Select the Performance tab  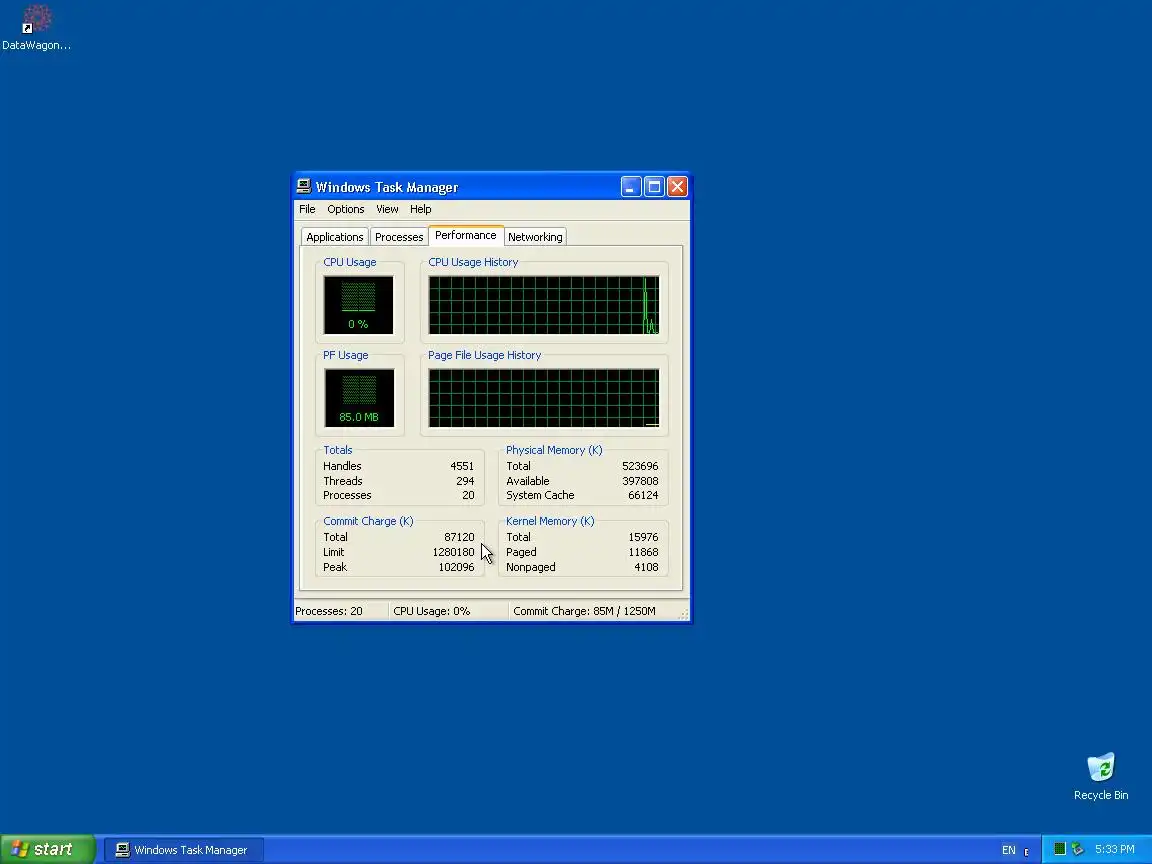click(x=466, y=235)
